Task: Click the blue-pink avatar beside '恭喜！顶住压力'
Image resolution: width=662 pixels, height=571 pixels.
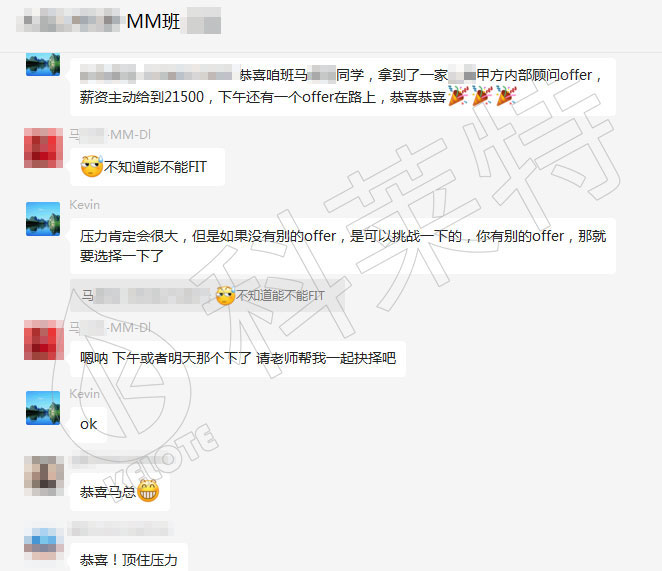Action: point(44,544)
